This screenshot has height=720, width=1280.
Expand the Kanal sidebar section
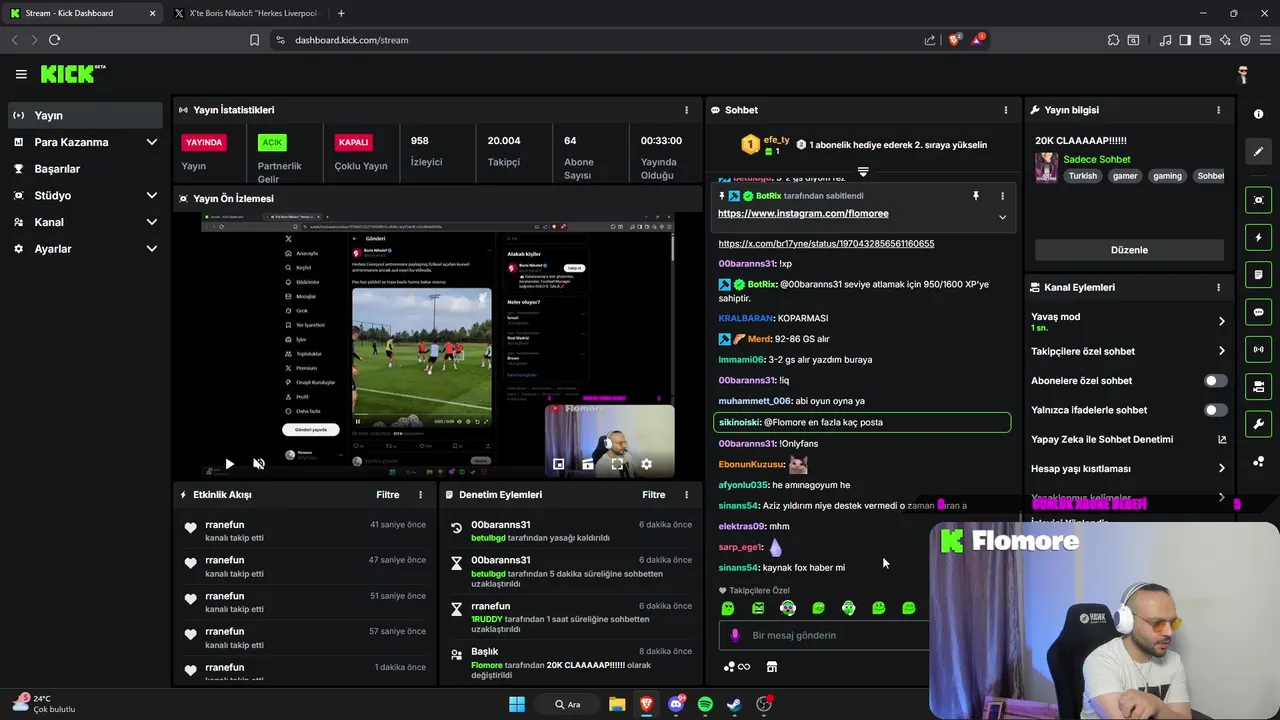coord(152,222)
